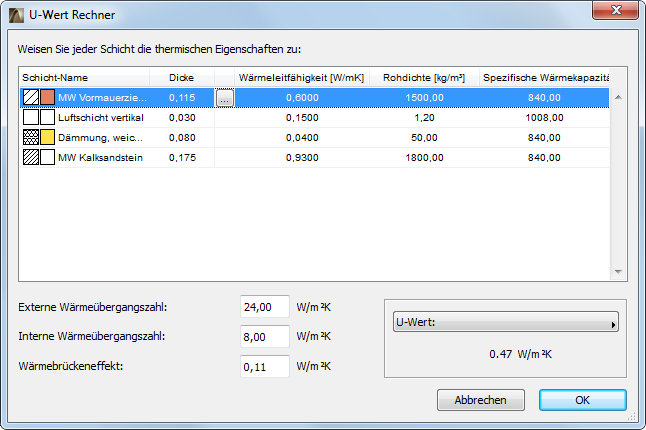Click the Wärmeleitfähigkeit [W/mK] column header
This screenshot has width=646, height=430.
302,77
